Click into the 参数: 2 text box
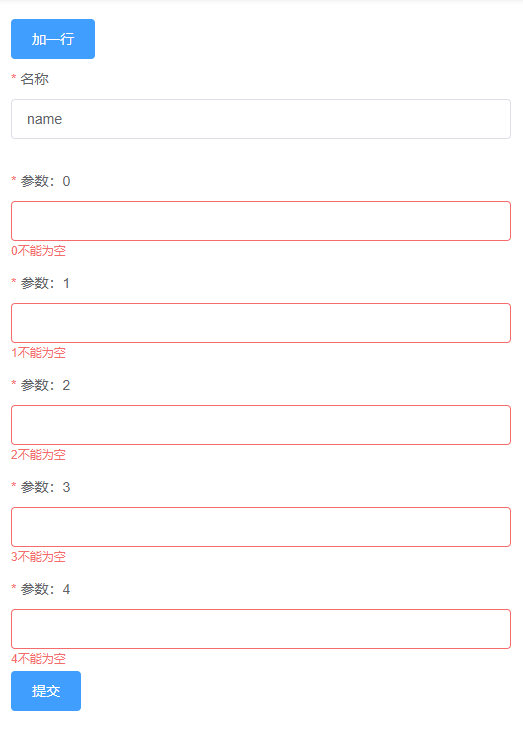Viewport: 523px width, 730px height. (261, 425)
